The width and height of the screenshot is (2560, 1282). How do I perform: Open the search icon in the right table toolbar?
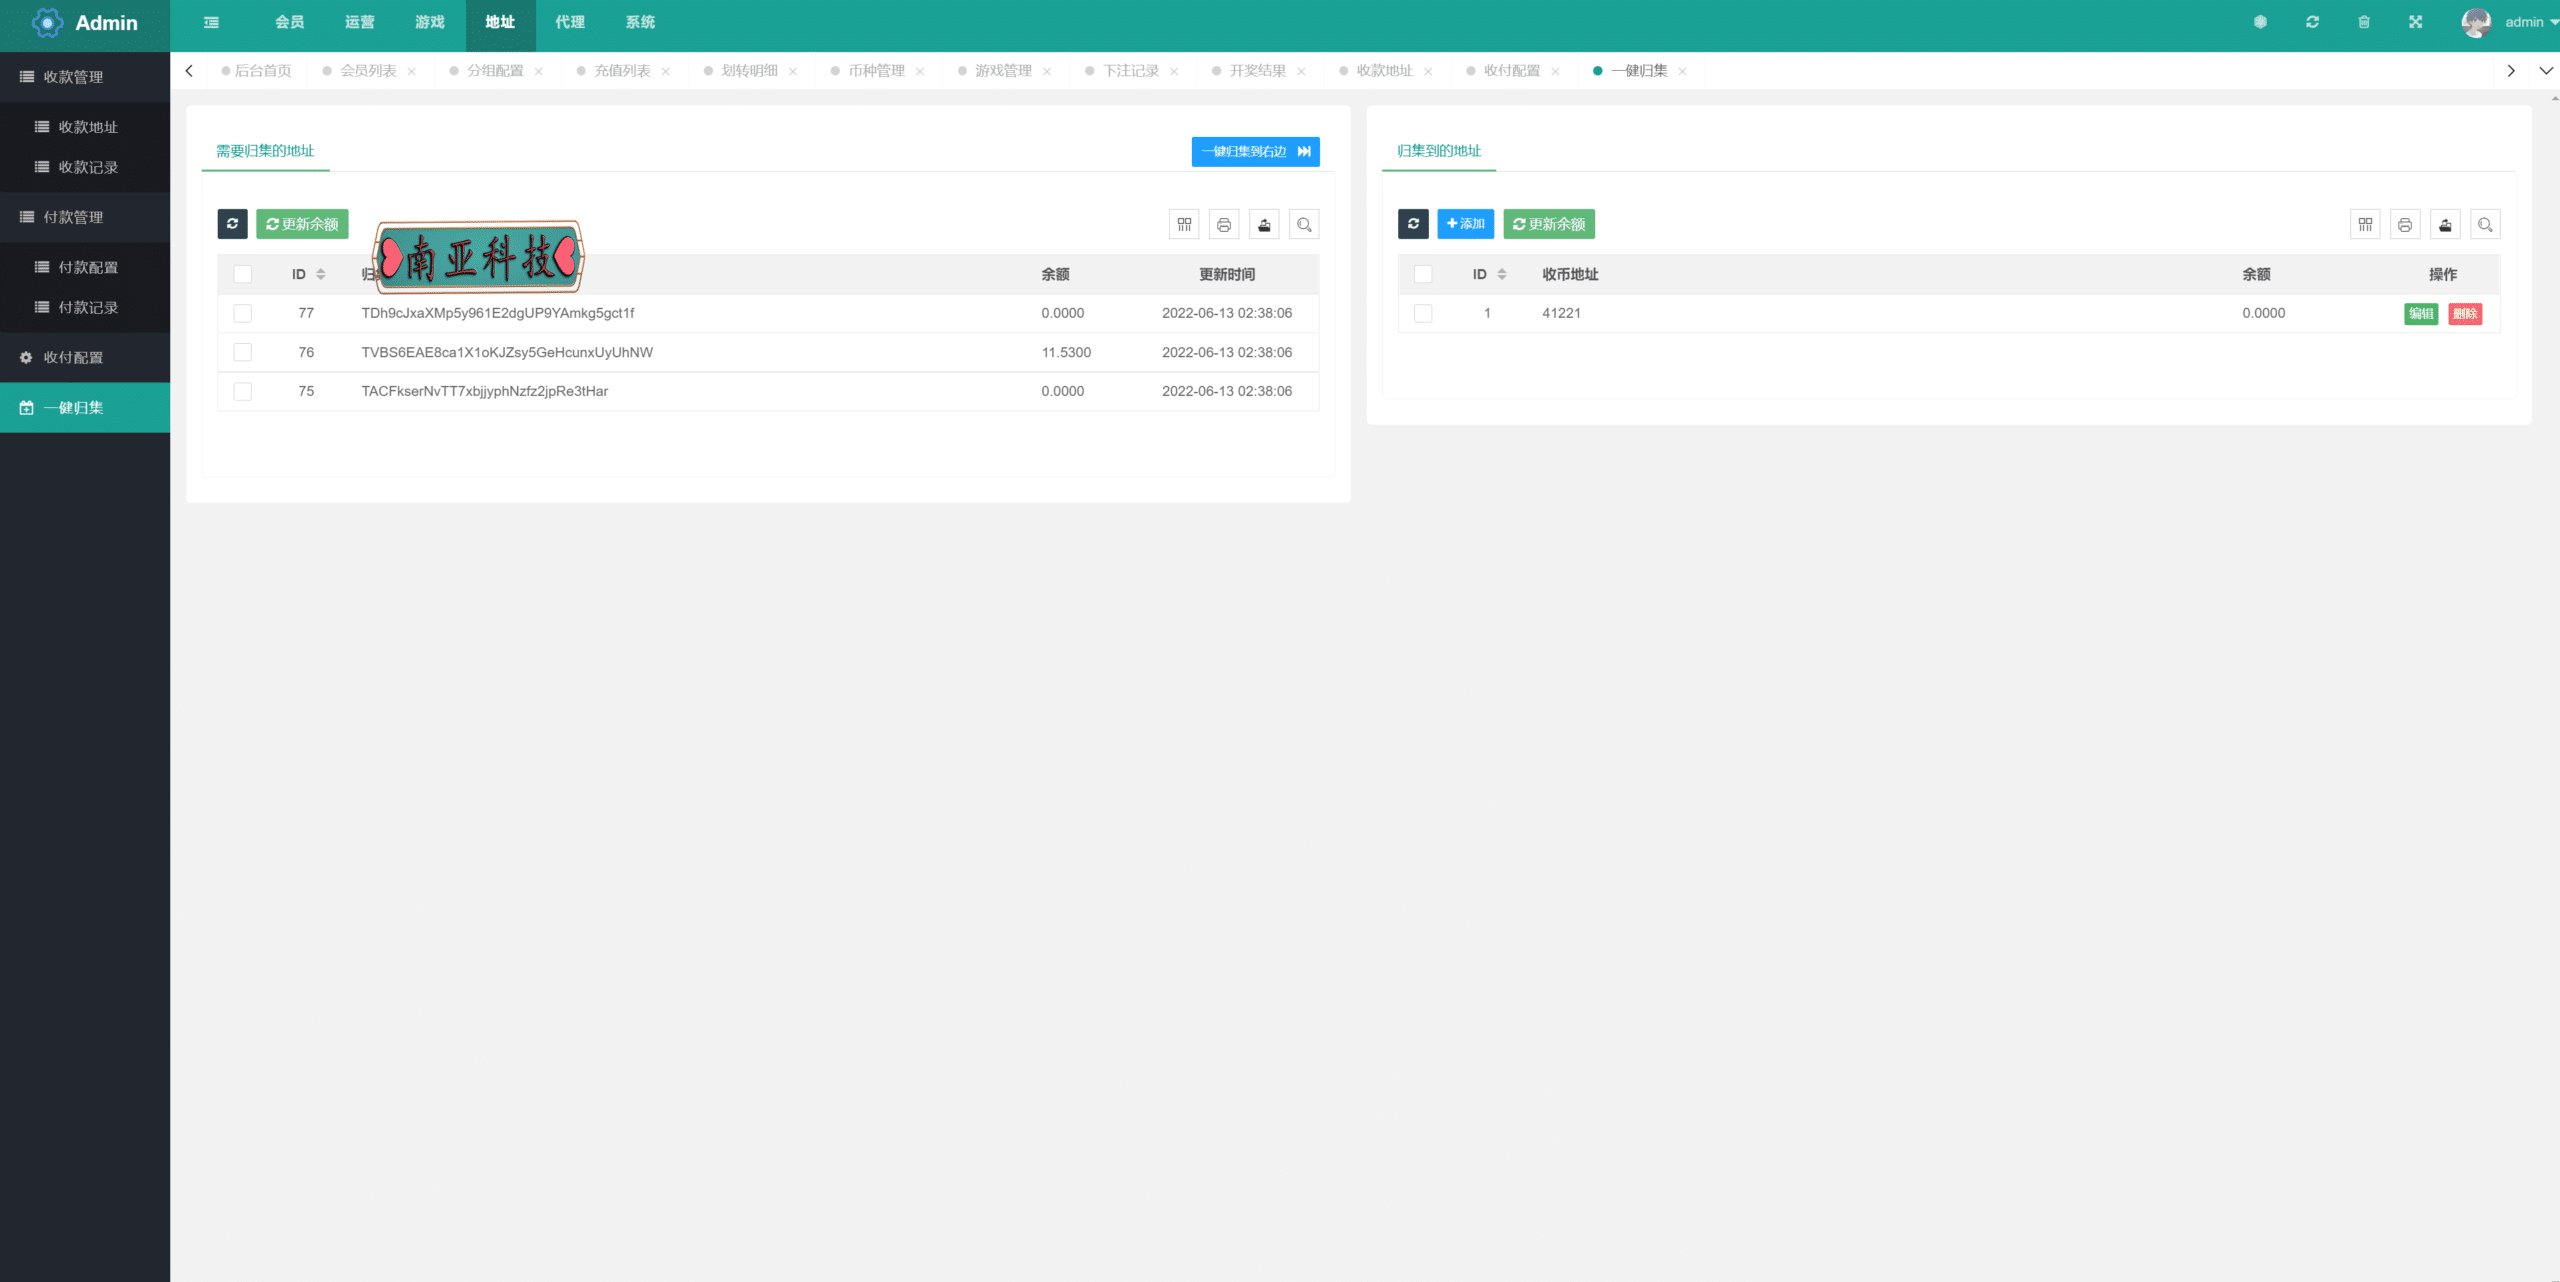(x=2485, y=224)
